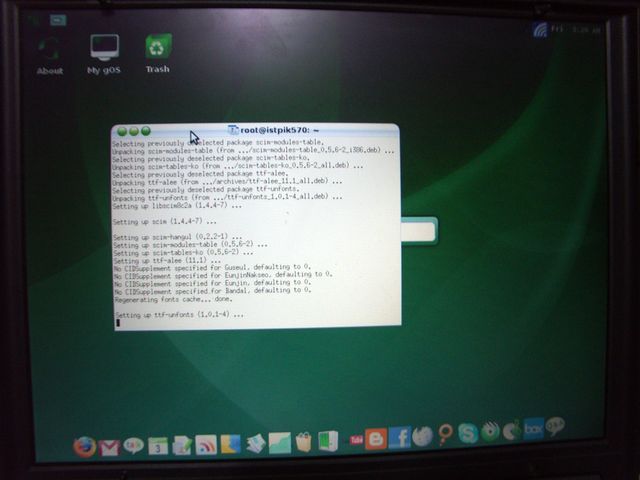This screenshot has height=480, width=640.
Task: Click the terminal title bar root@istpik570
Action: pos(272,130)
